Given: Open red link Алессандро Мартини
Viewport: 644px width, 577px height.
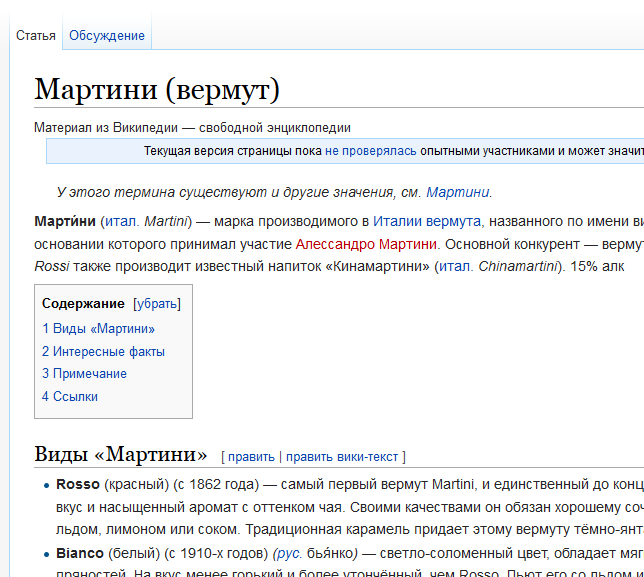Looking at the screenshot, I should tap(366, 244).
